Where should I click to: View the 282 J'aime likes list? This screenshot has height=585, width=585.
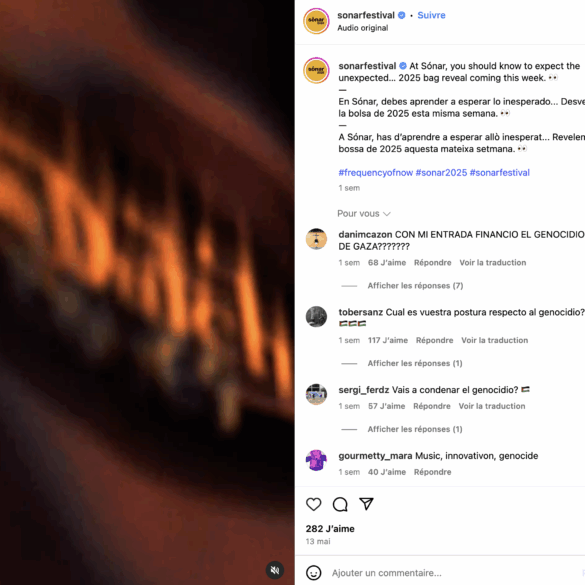[330, 529]
